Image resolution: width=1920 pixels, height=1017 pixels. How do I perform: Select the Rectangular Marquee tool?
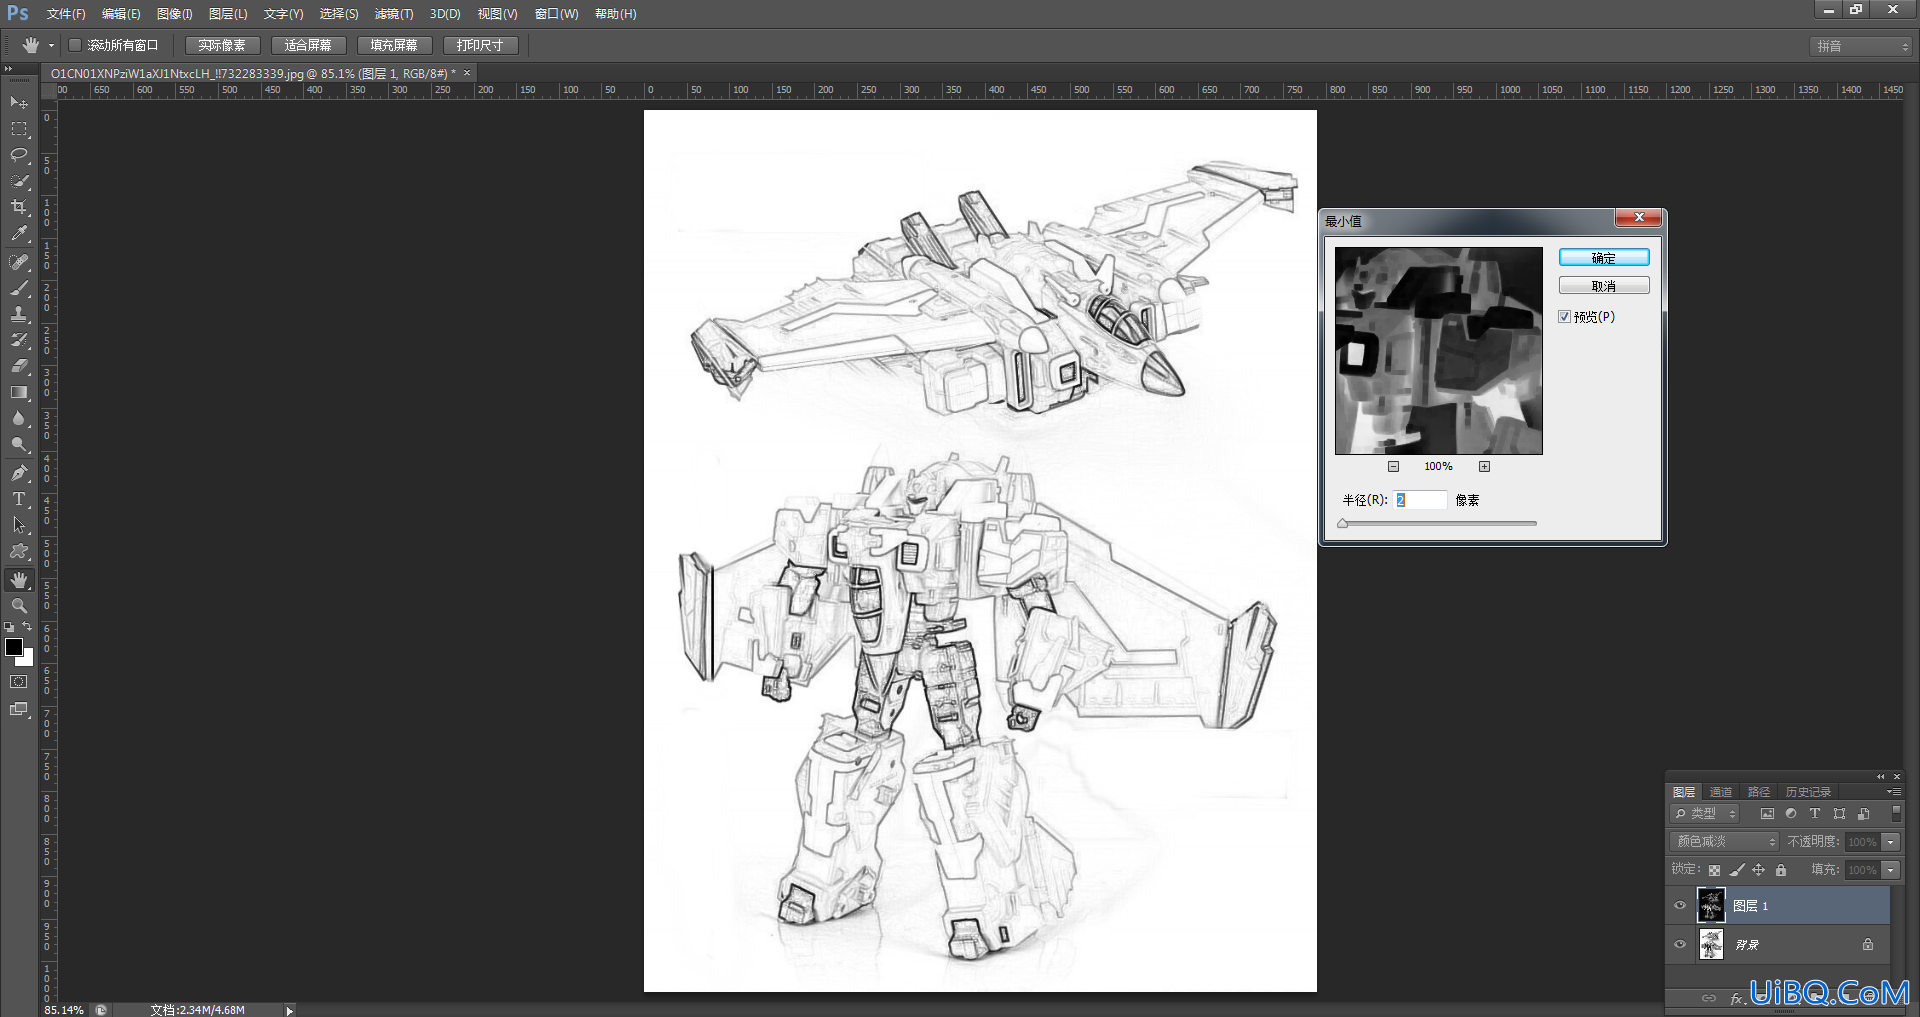[19, 129]
